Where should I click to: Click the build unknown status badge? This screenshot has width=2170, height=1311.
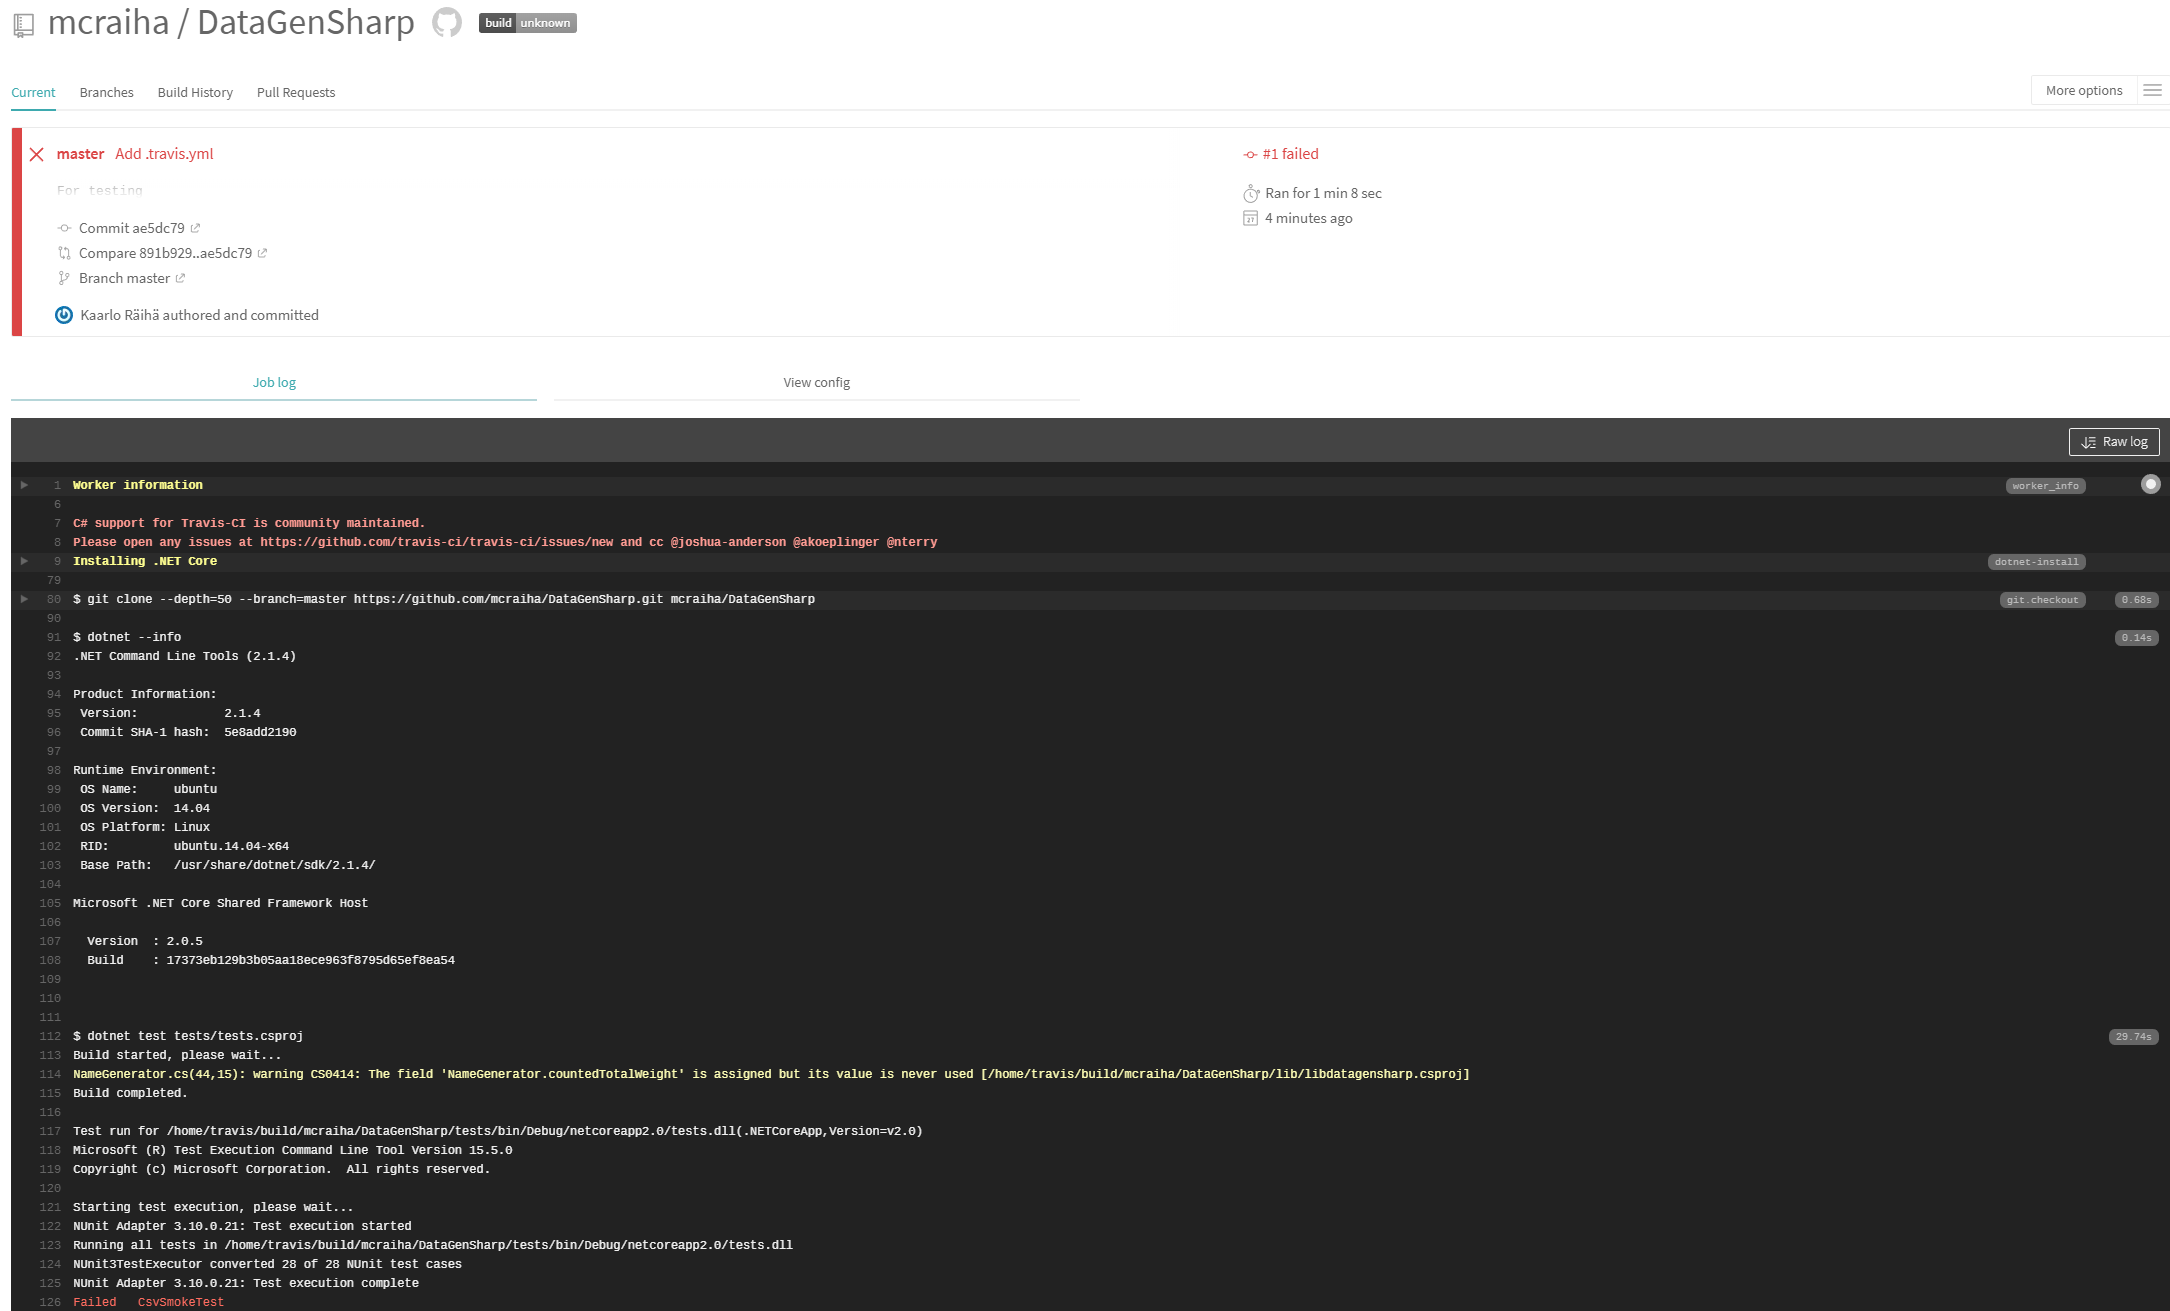527,23
